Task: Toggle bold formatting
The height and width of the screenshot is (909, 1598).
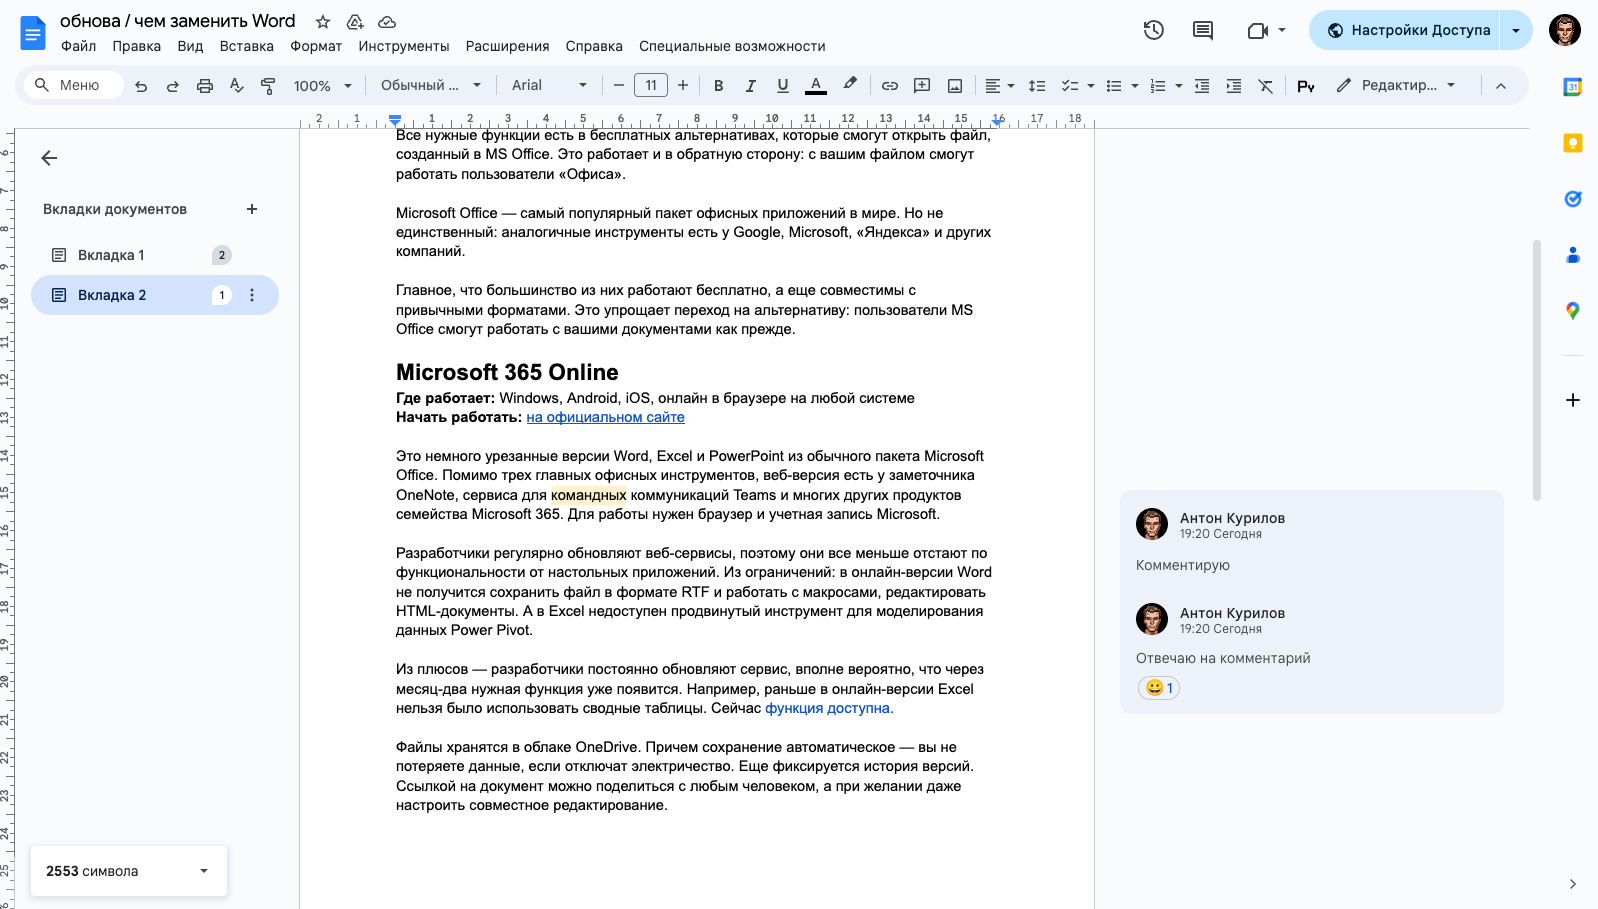Action: click(x=718, y=86)
